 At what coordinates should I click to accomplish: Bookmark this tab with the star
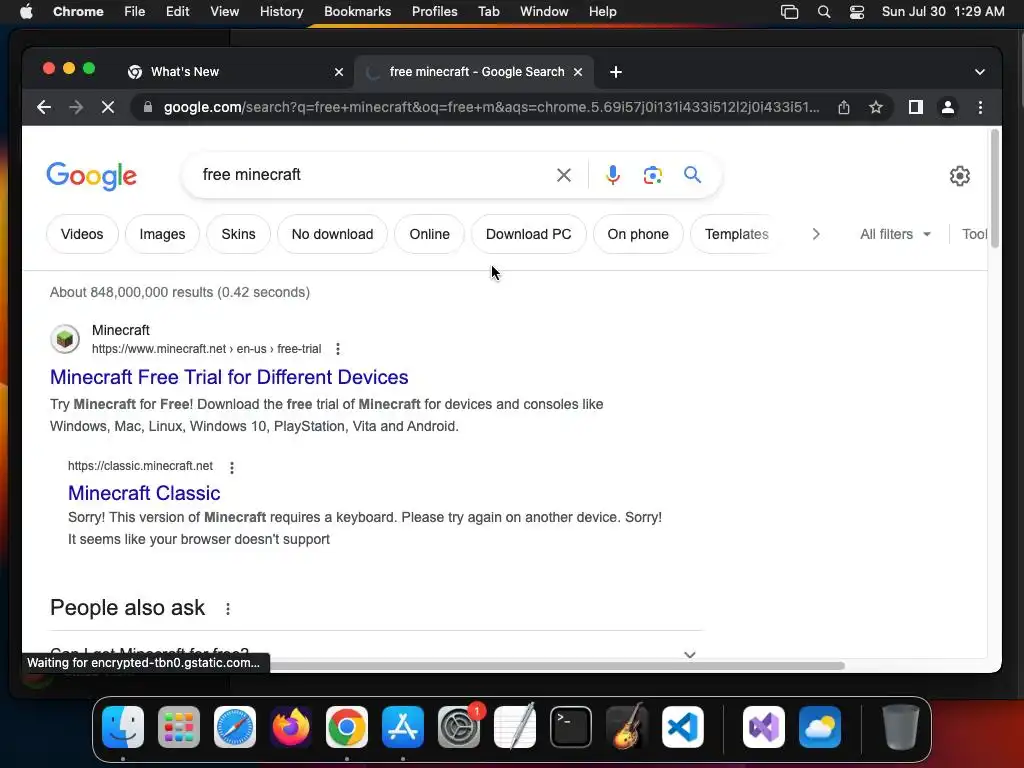[x=876, y=107]
